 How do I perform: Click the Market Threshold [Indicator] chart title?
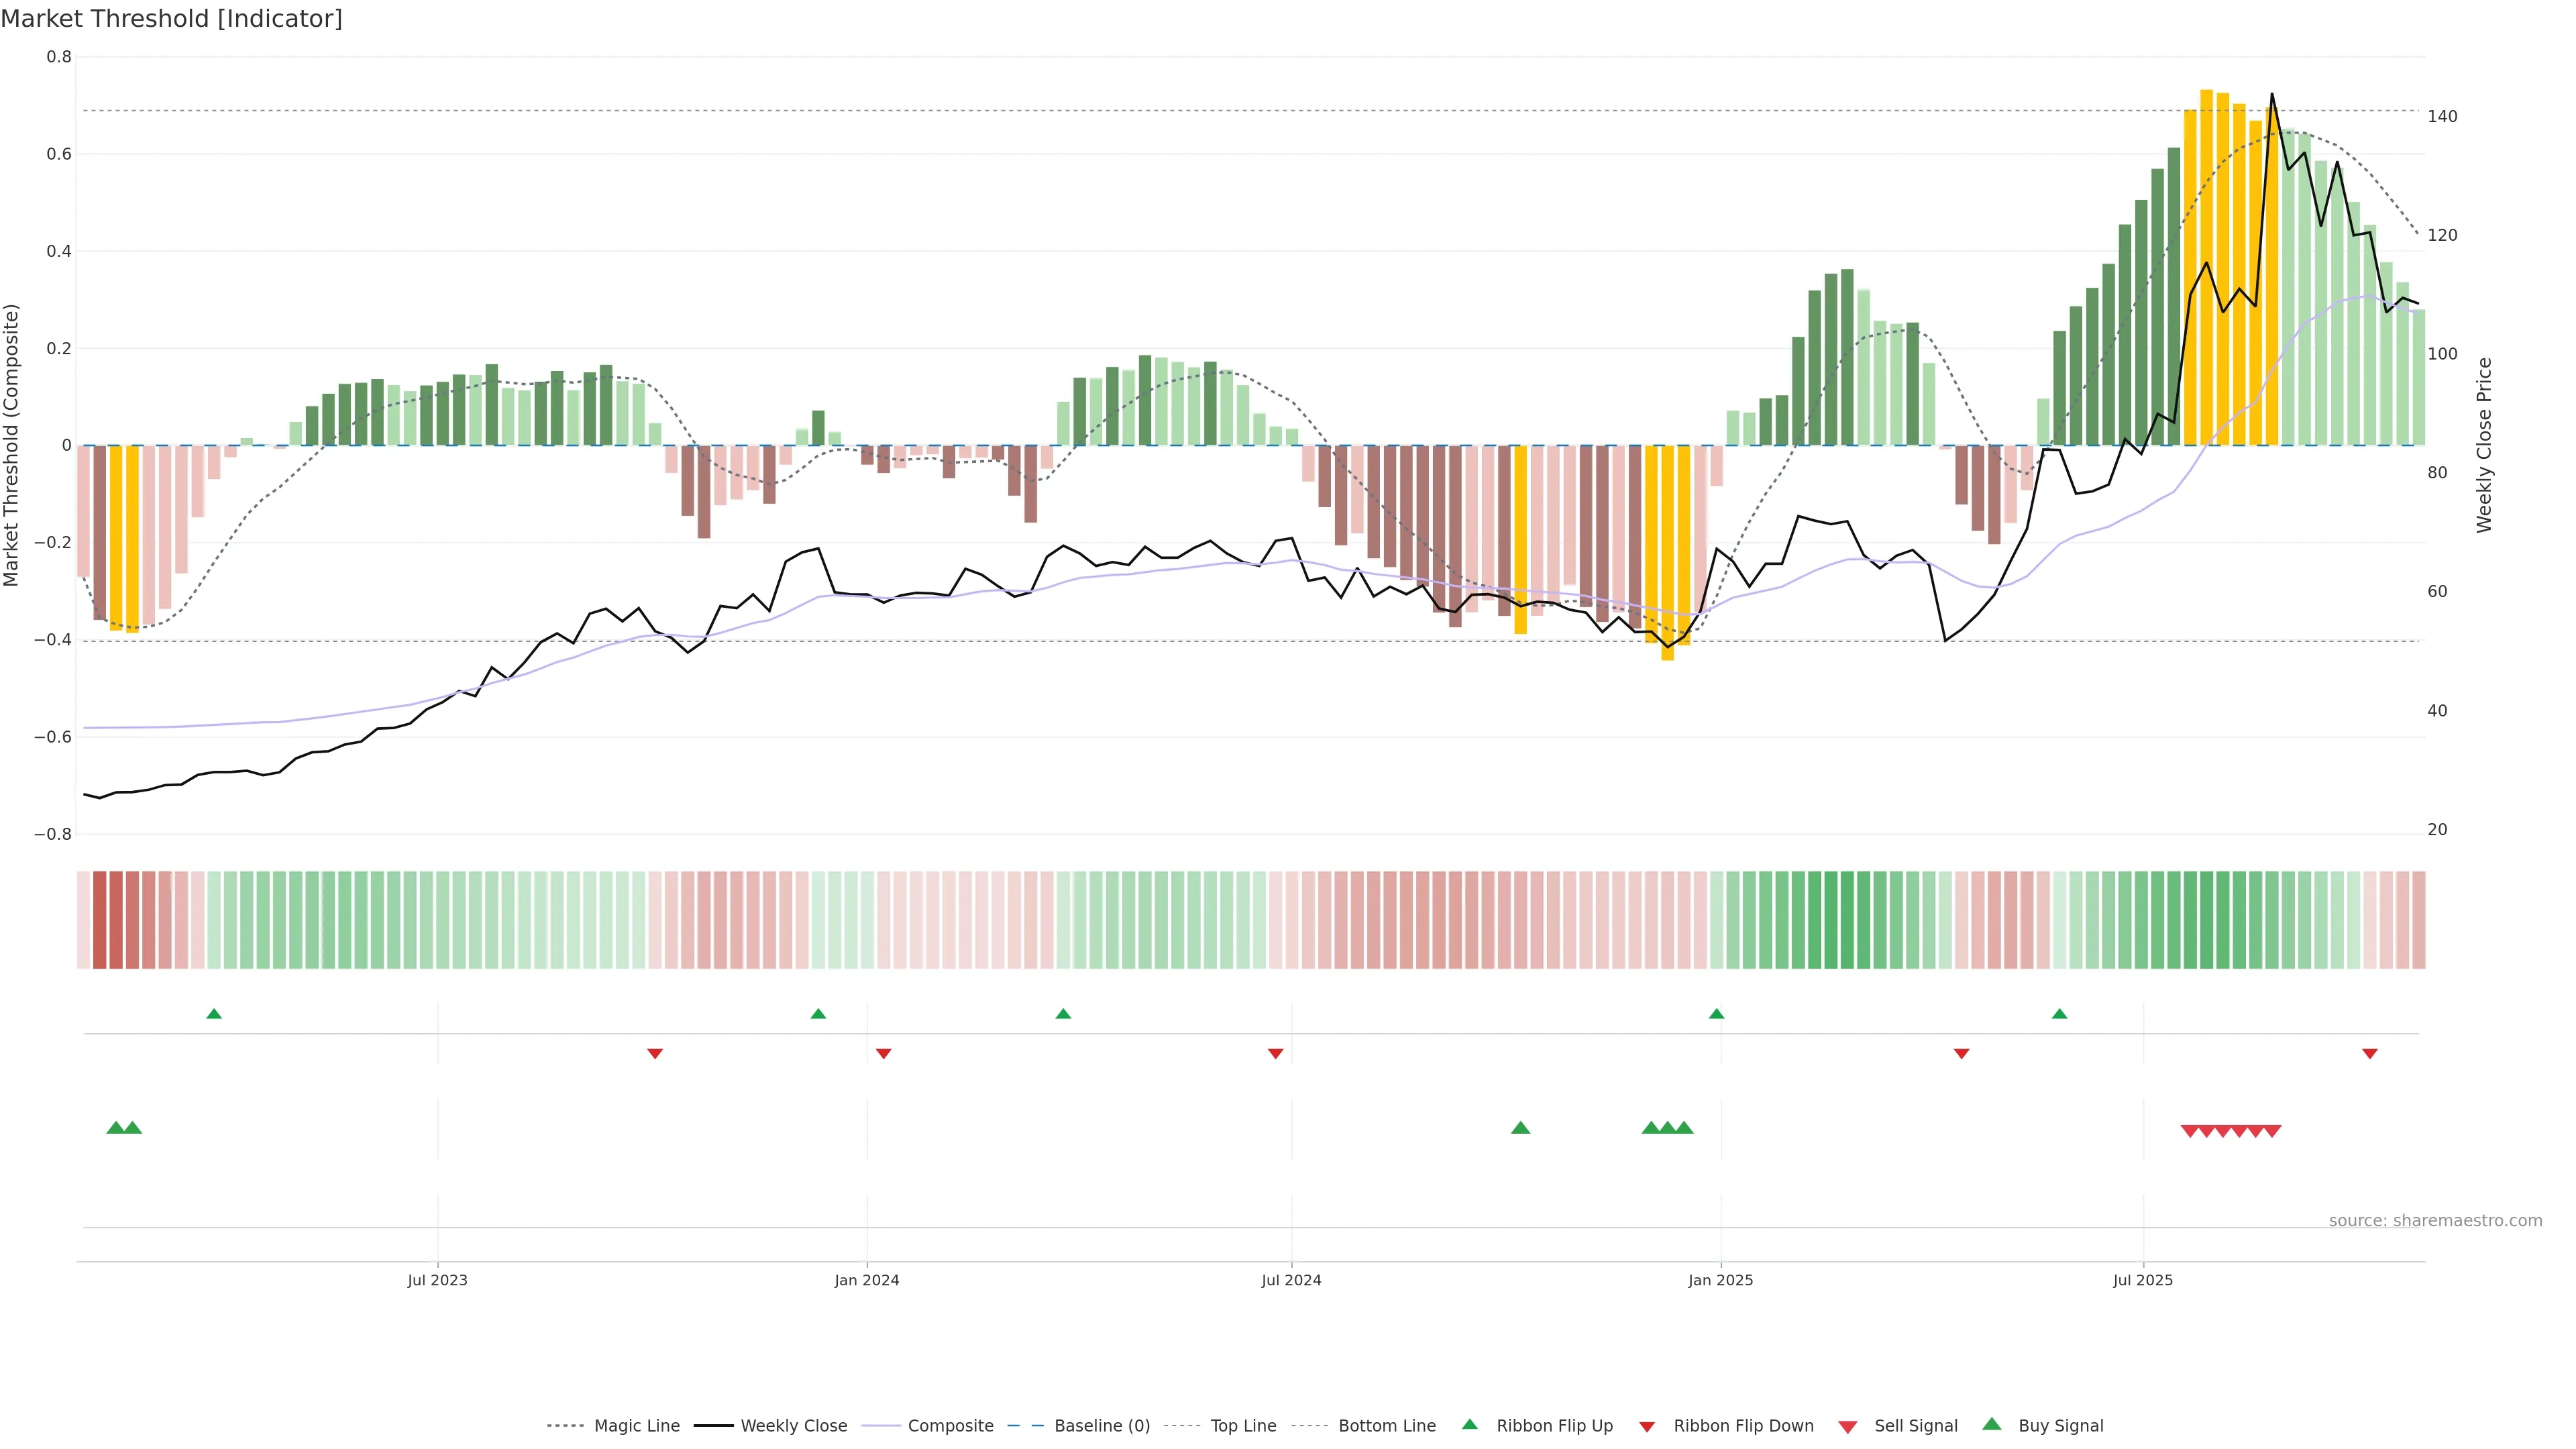(x=171, y=19)
